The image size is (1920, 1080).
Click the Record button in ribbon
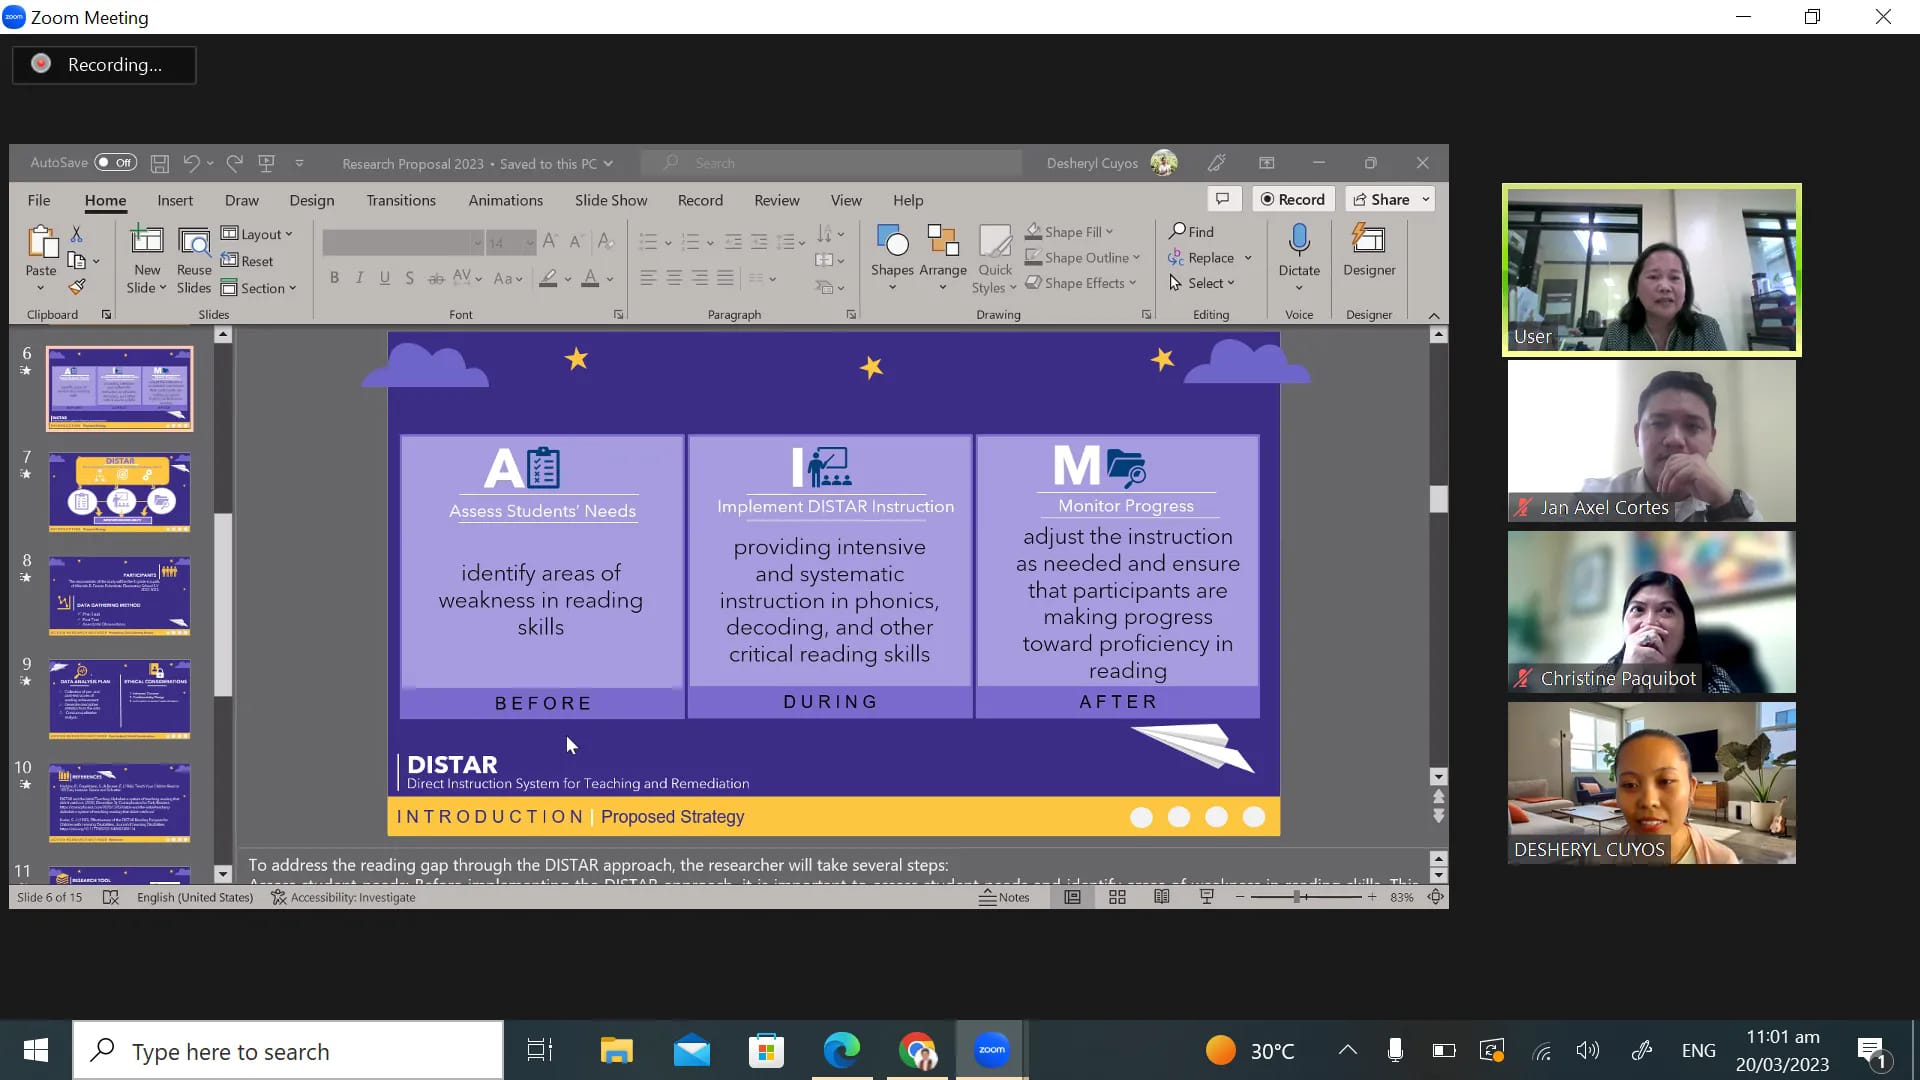coord(1293,199)
